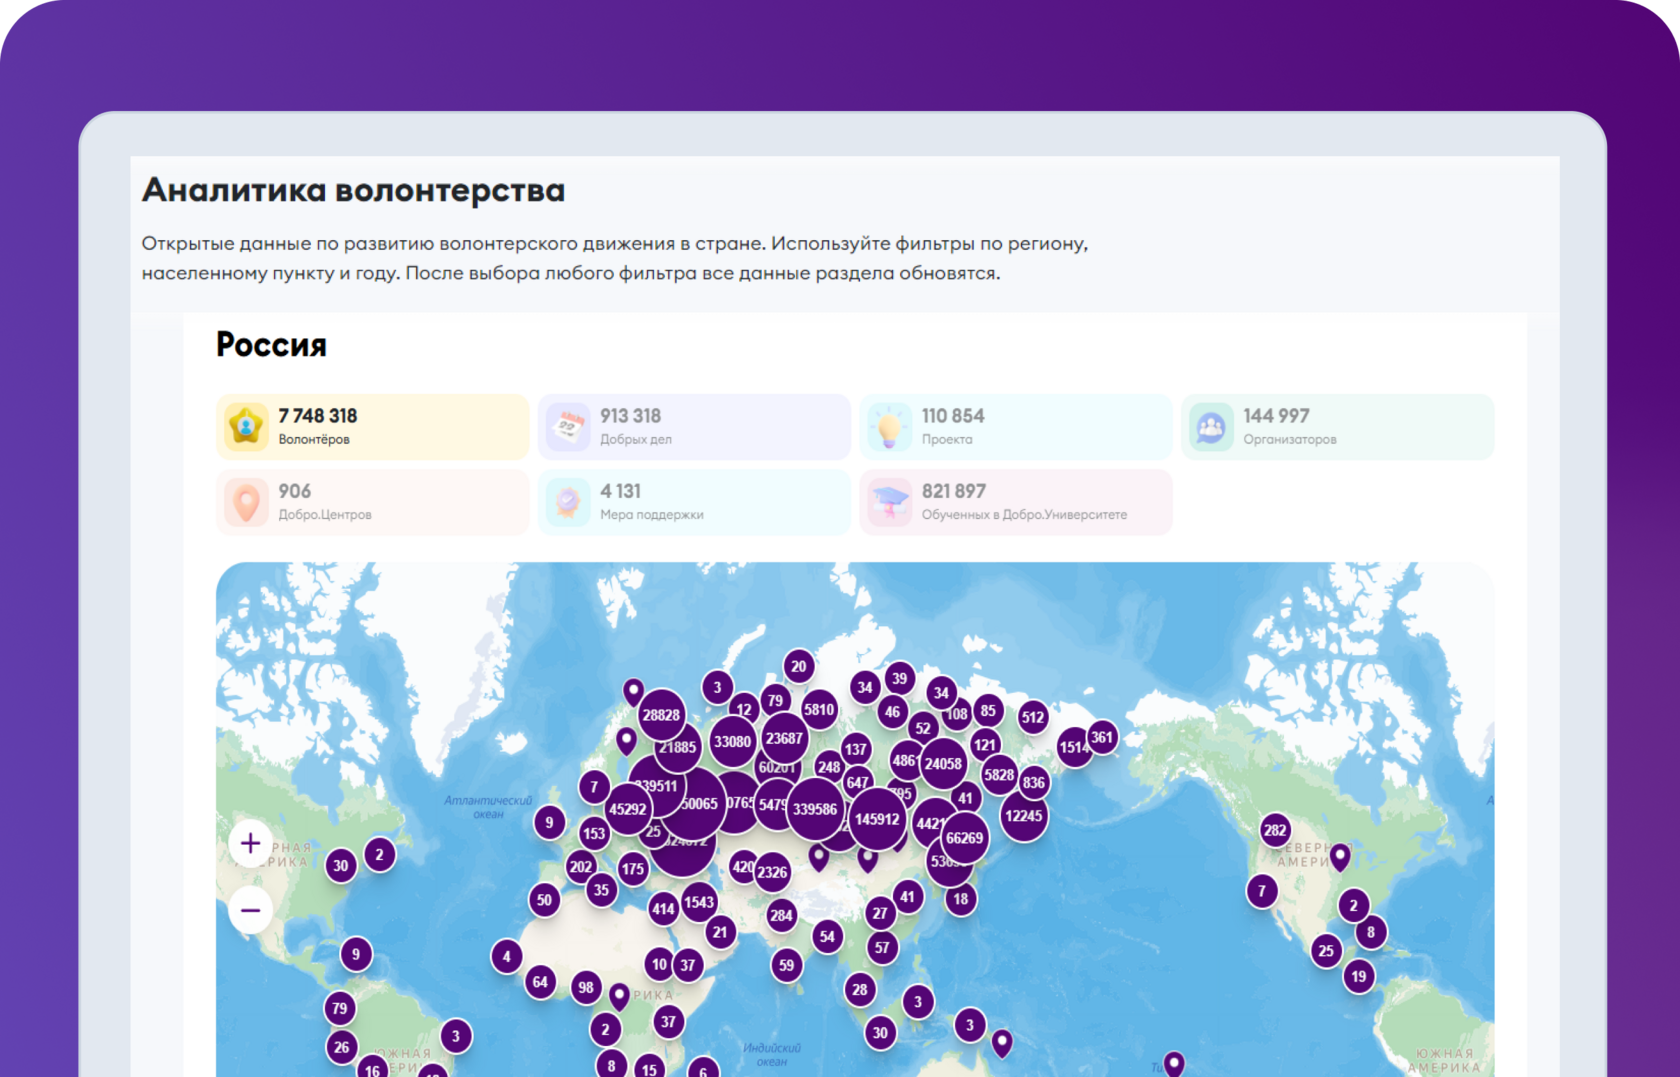Select the cluster marker labeled 39
Image resolution: width=1680 pixels, height=1077 pixels.
(900, 678)
